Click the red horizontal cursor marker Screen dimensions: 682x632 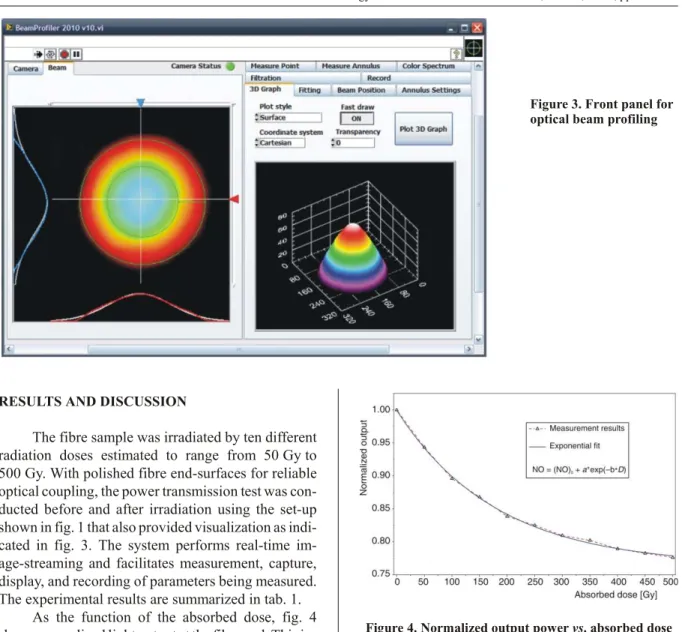tap(234, 199)
